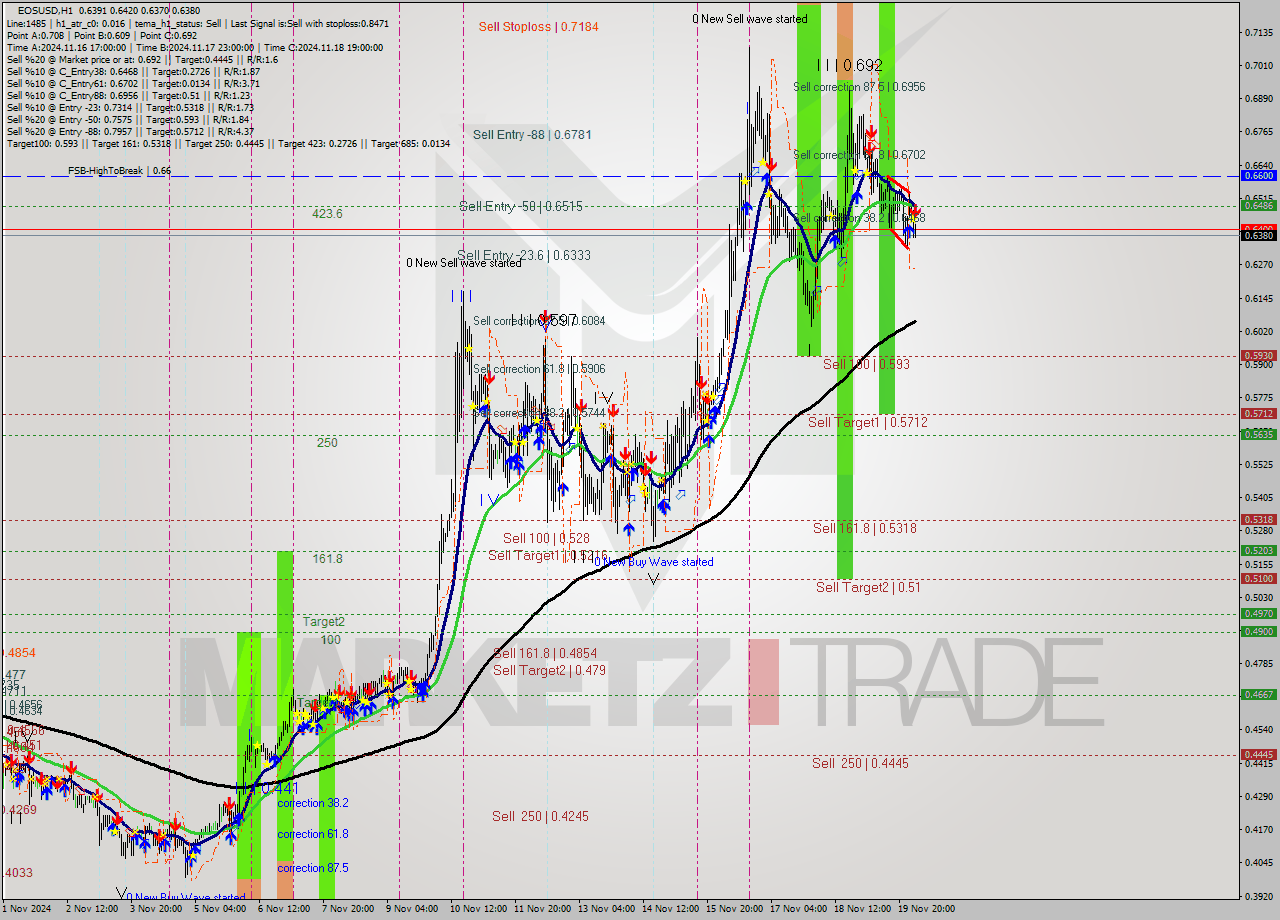Screen dimensions: 1280x920
Task: Click the 'Sell Target2 | 0.51' label
Action: [x=868, y=587]
